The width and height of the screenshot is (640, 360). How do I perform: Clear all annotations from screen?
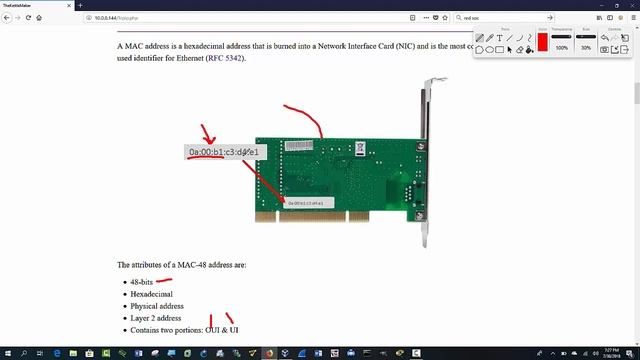tap(624, 38)
